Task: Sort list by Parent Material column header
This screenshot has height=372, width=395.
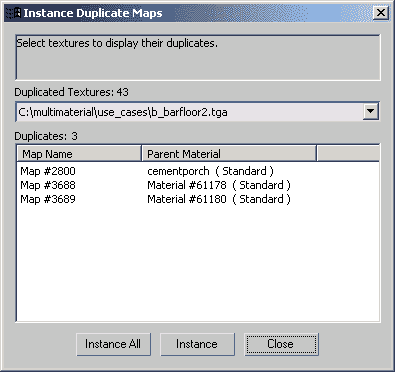Action: [229, 154]
